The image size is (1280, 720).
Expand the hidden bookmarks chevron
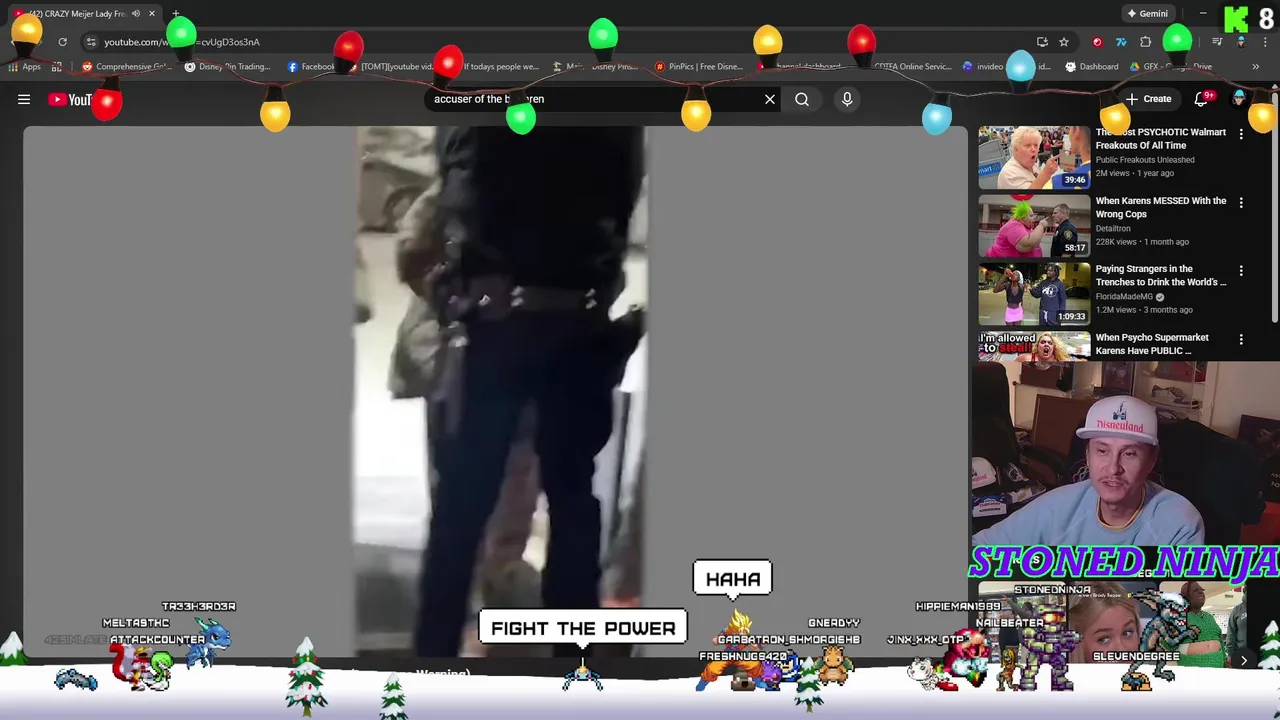[1255, 67]
